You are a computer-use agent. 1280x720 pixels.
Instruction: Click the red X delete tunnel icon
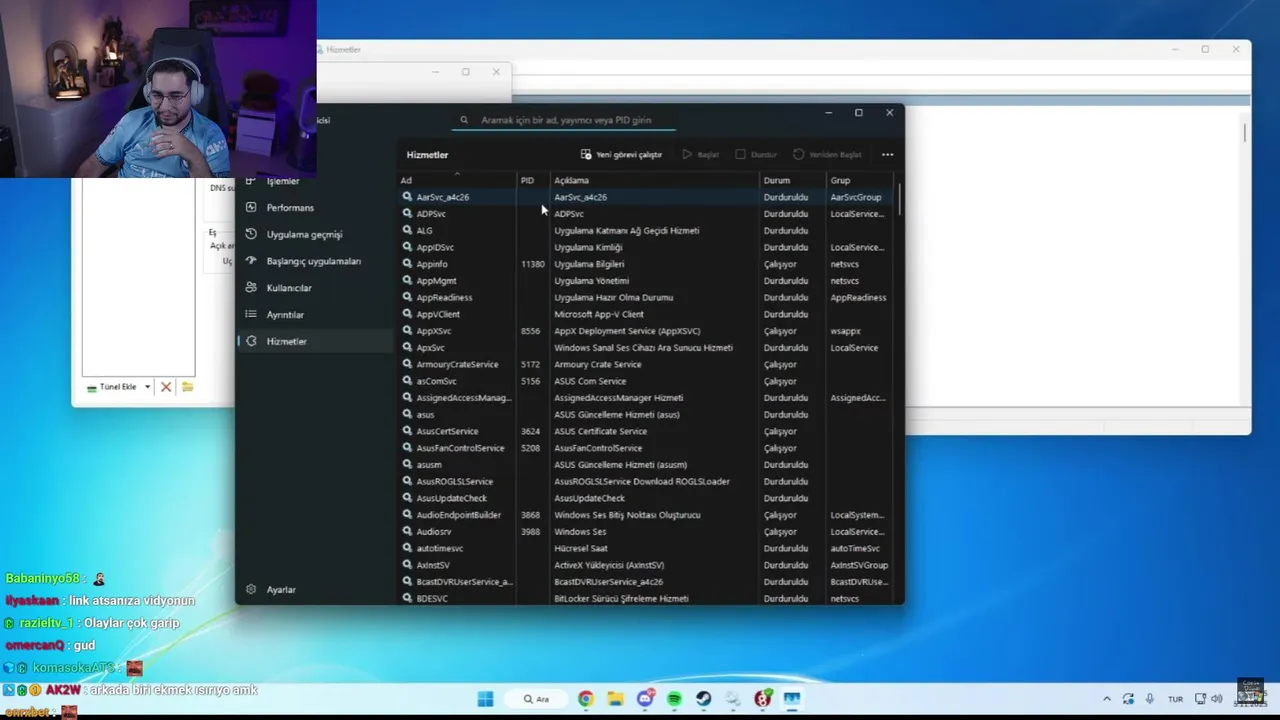click(x=166, y=387)
